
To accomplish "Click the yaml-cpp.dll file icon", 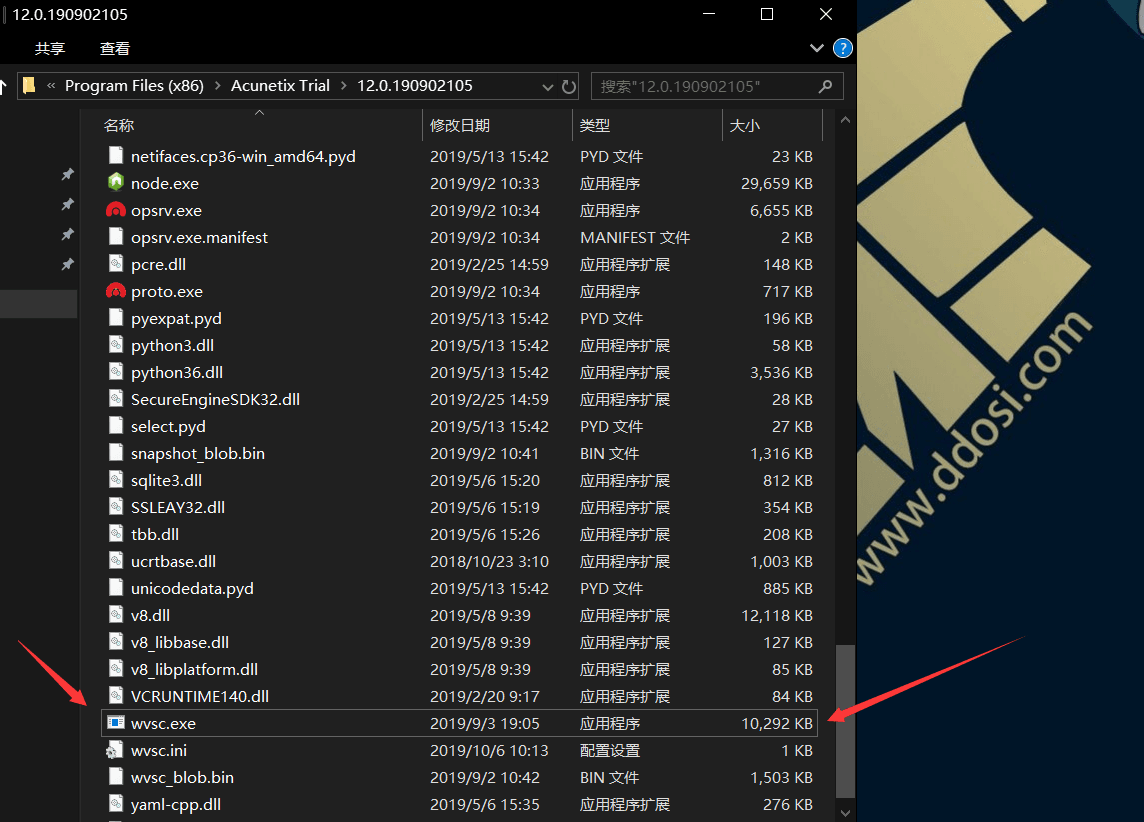I will [x=115, y=803].
